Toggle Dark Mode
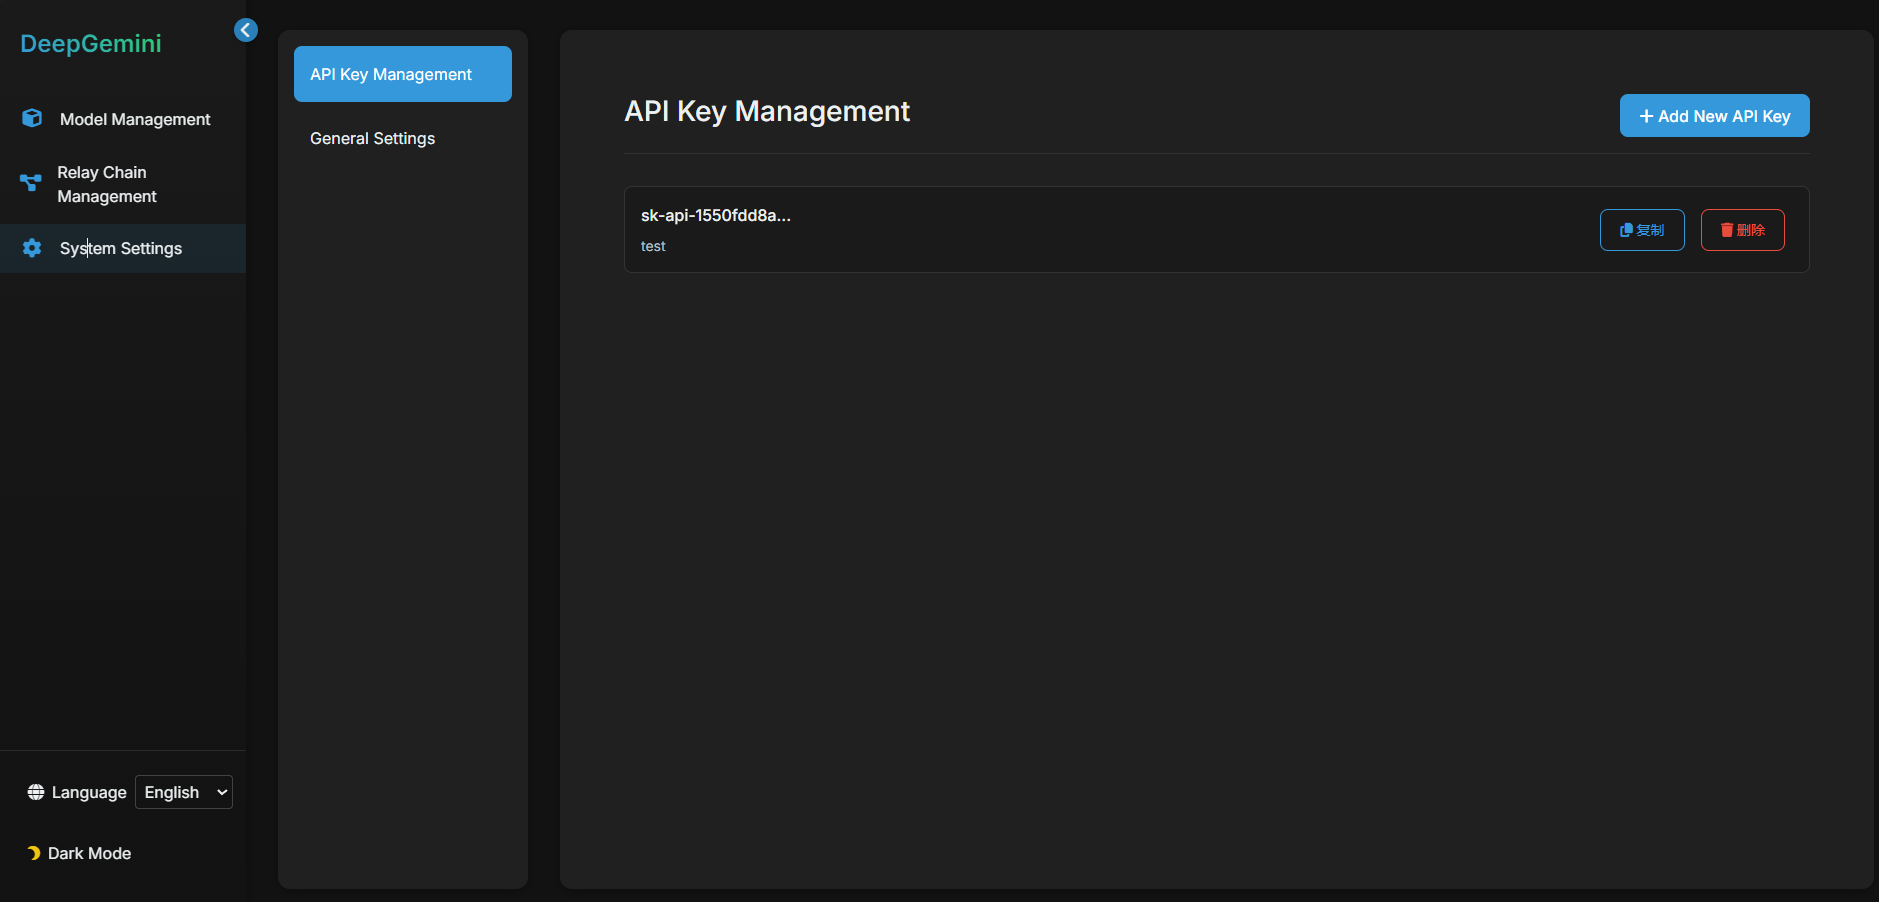 (x=80, y=853)
